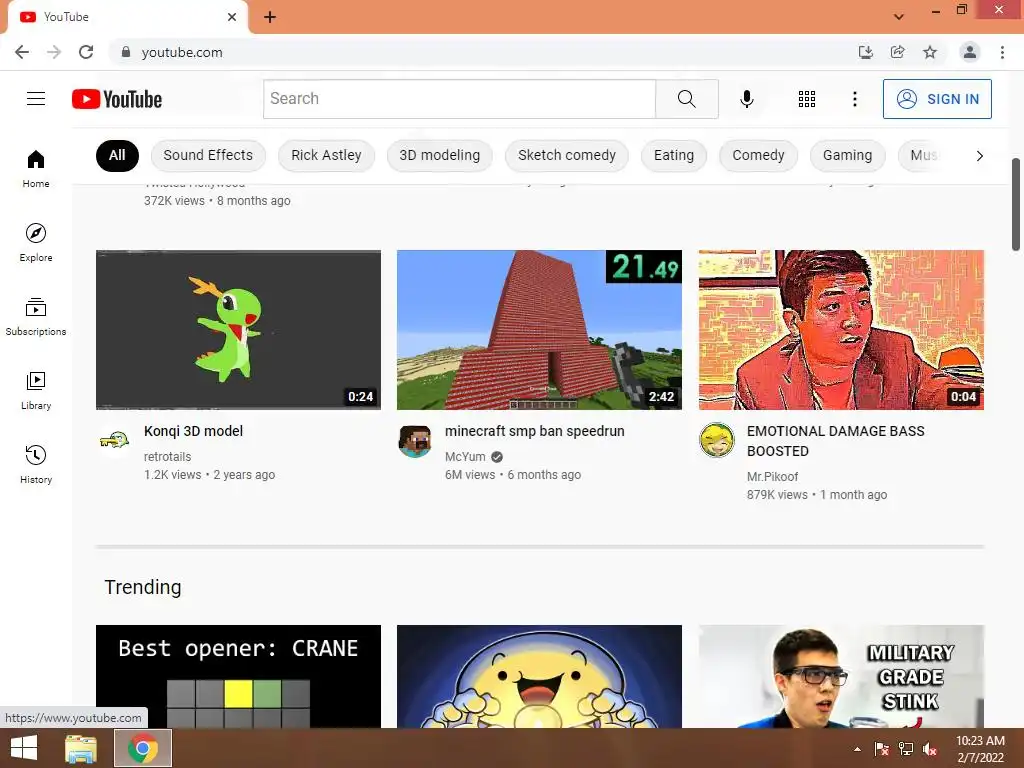Play the Konqi 3D model thumbnail
Screen dimensions: 1024x768
click(x=238, y=330)
